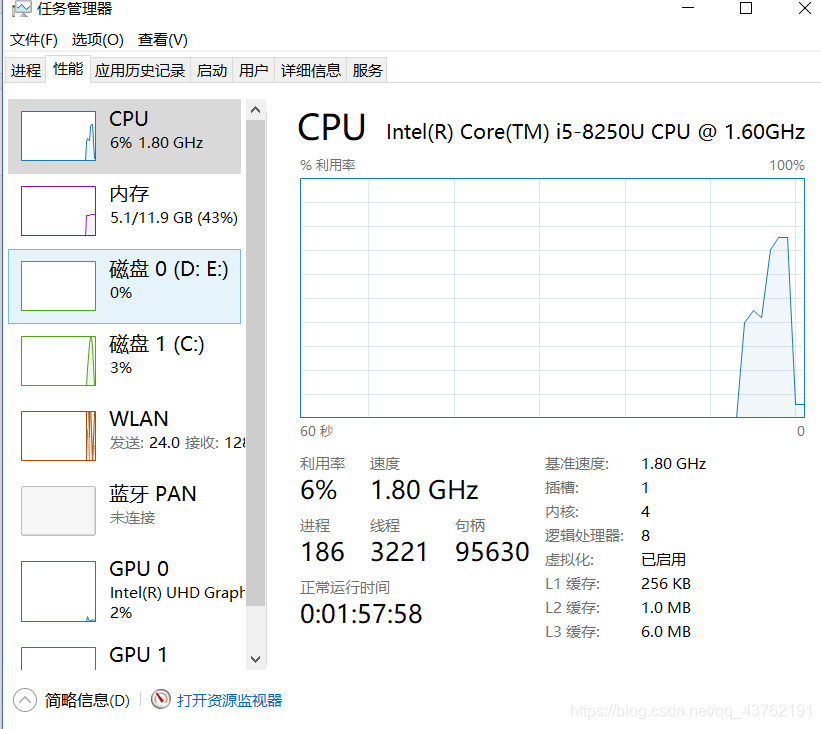Click the sidebar scroll up arrow
Viewport: 821px width, 729px height.
coord(256,109)
